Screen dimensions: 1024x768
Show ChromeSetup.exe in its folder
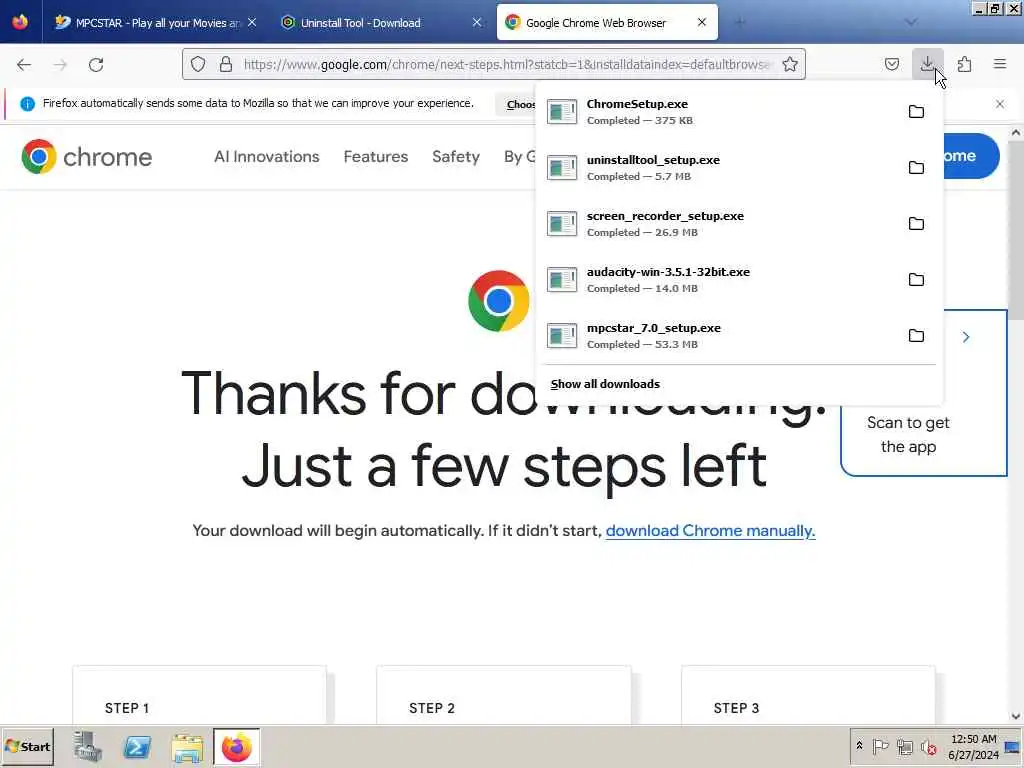pyautogui.click(x=916, y=112)
